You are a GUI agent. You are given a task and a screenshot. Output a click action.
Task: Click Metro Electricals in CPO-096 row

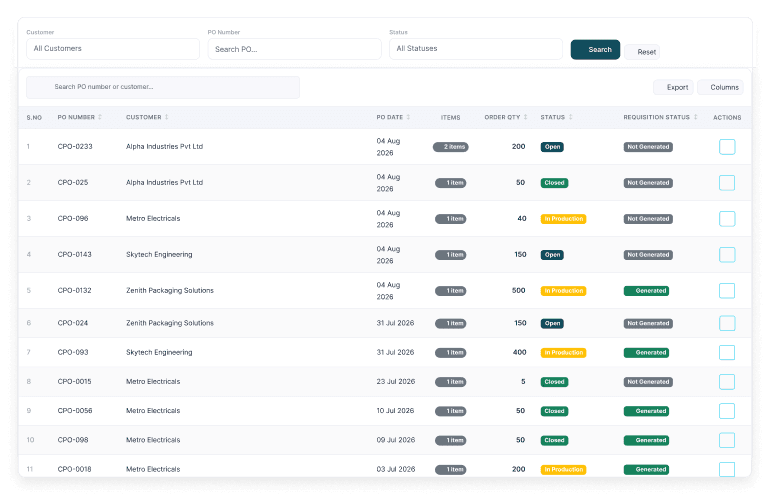click(153, 218)
